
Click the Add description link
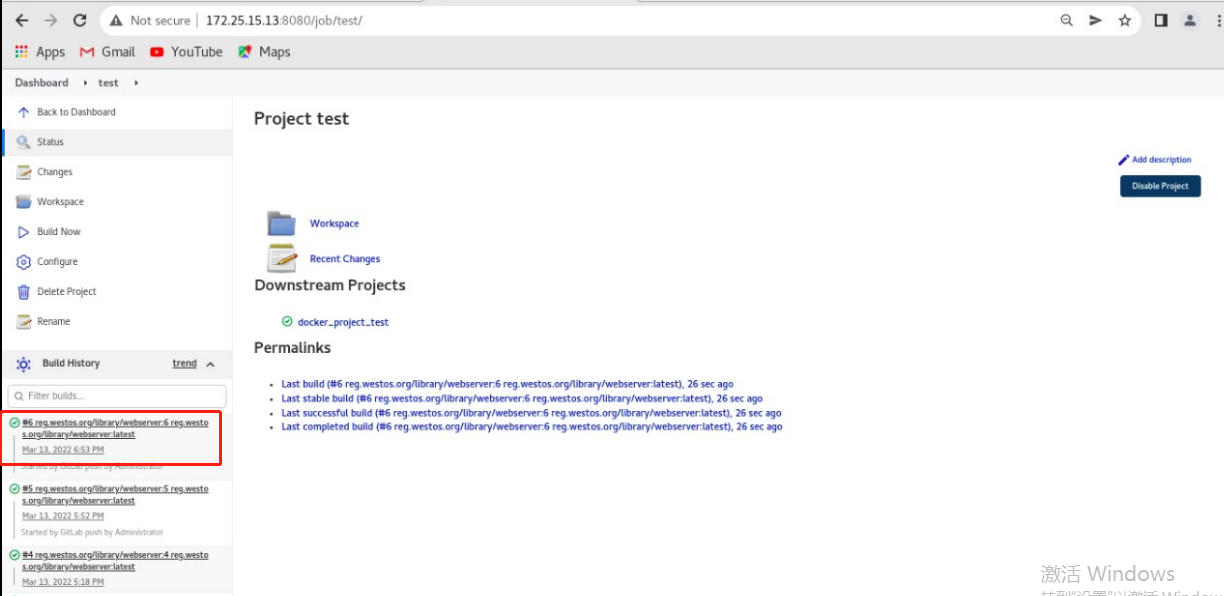coord(1162,160)
